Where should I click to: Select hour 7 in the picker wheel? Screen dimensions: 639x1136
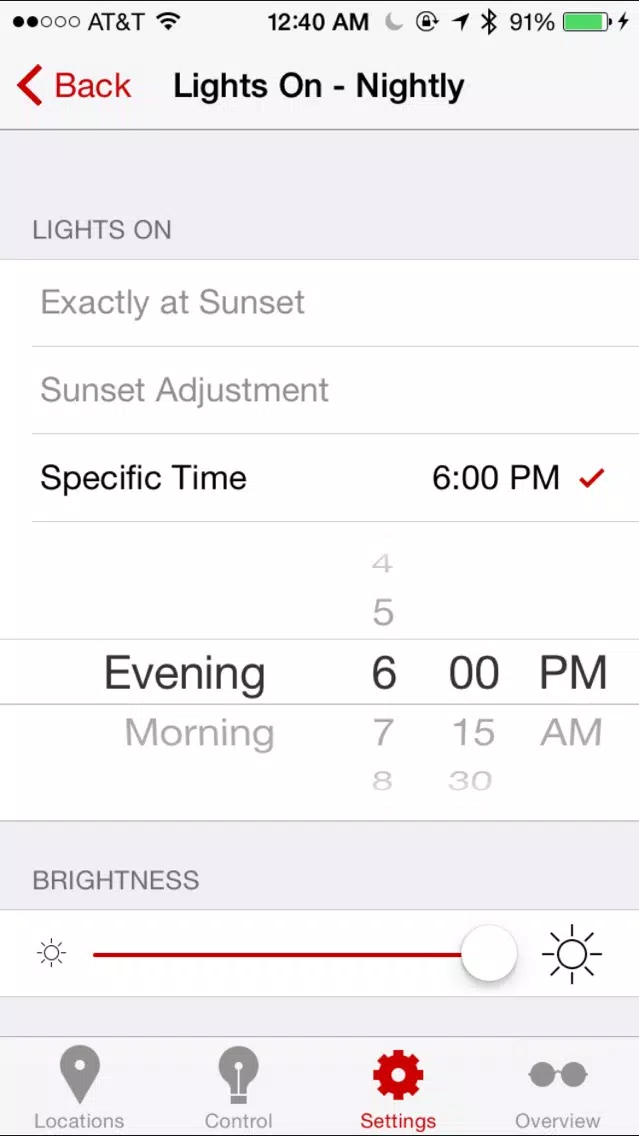pyautogui.click(x=383, y=732)
